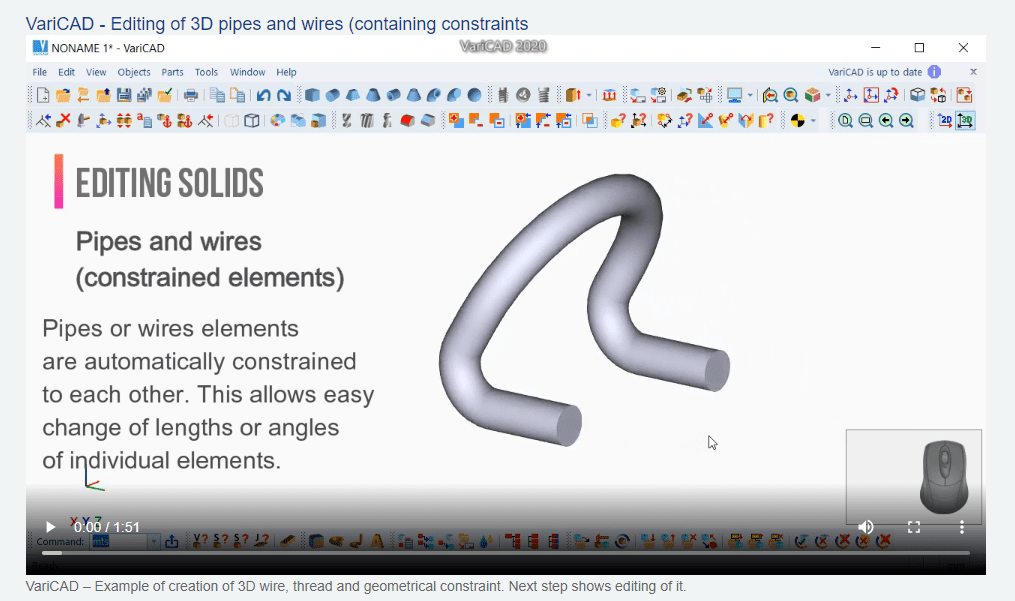1015x601 pixels.
Task: Undo the last action
Action: click(263, 96)
